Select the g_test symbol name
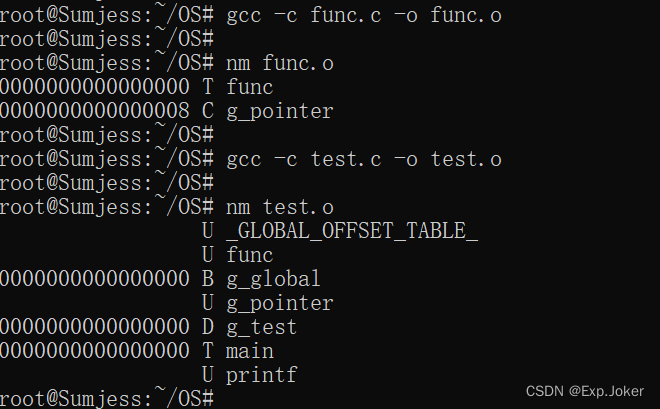660x409 pixels. [261, 327]
